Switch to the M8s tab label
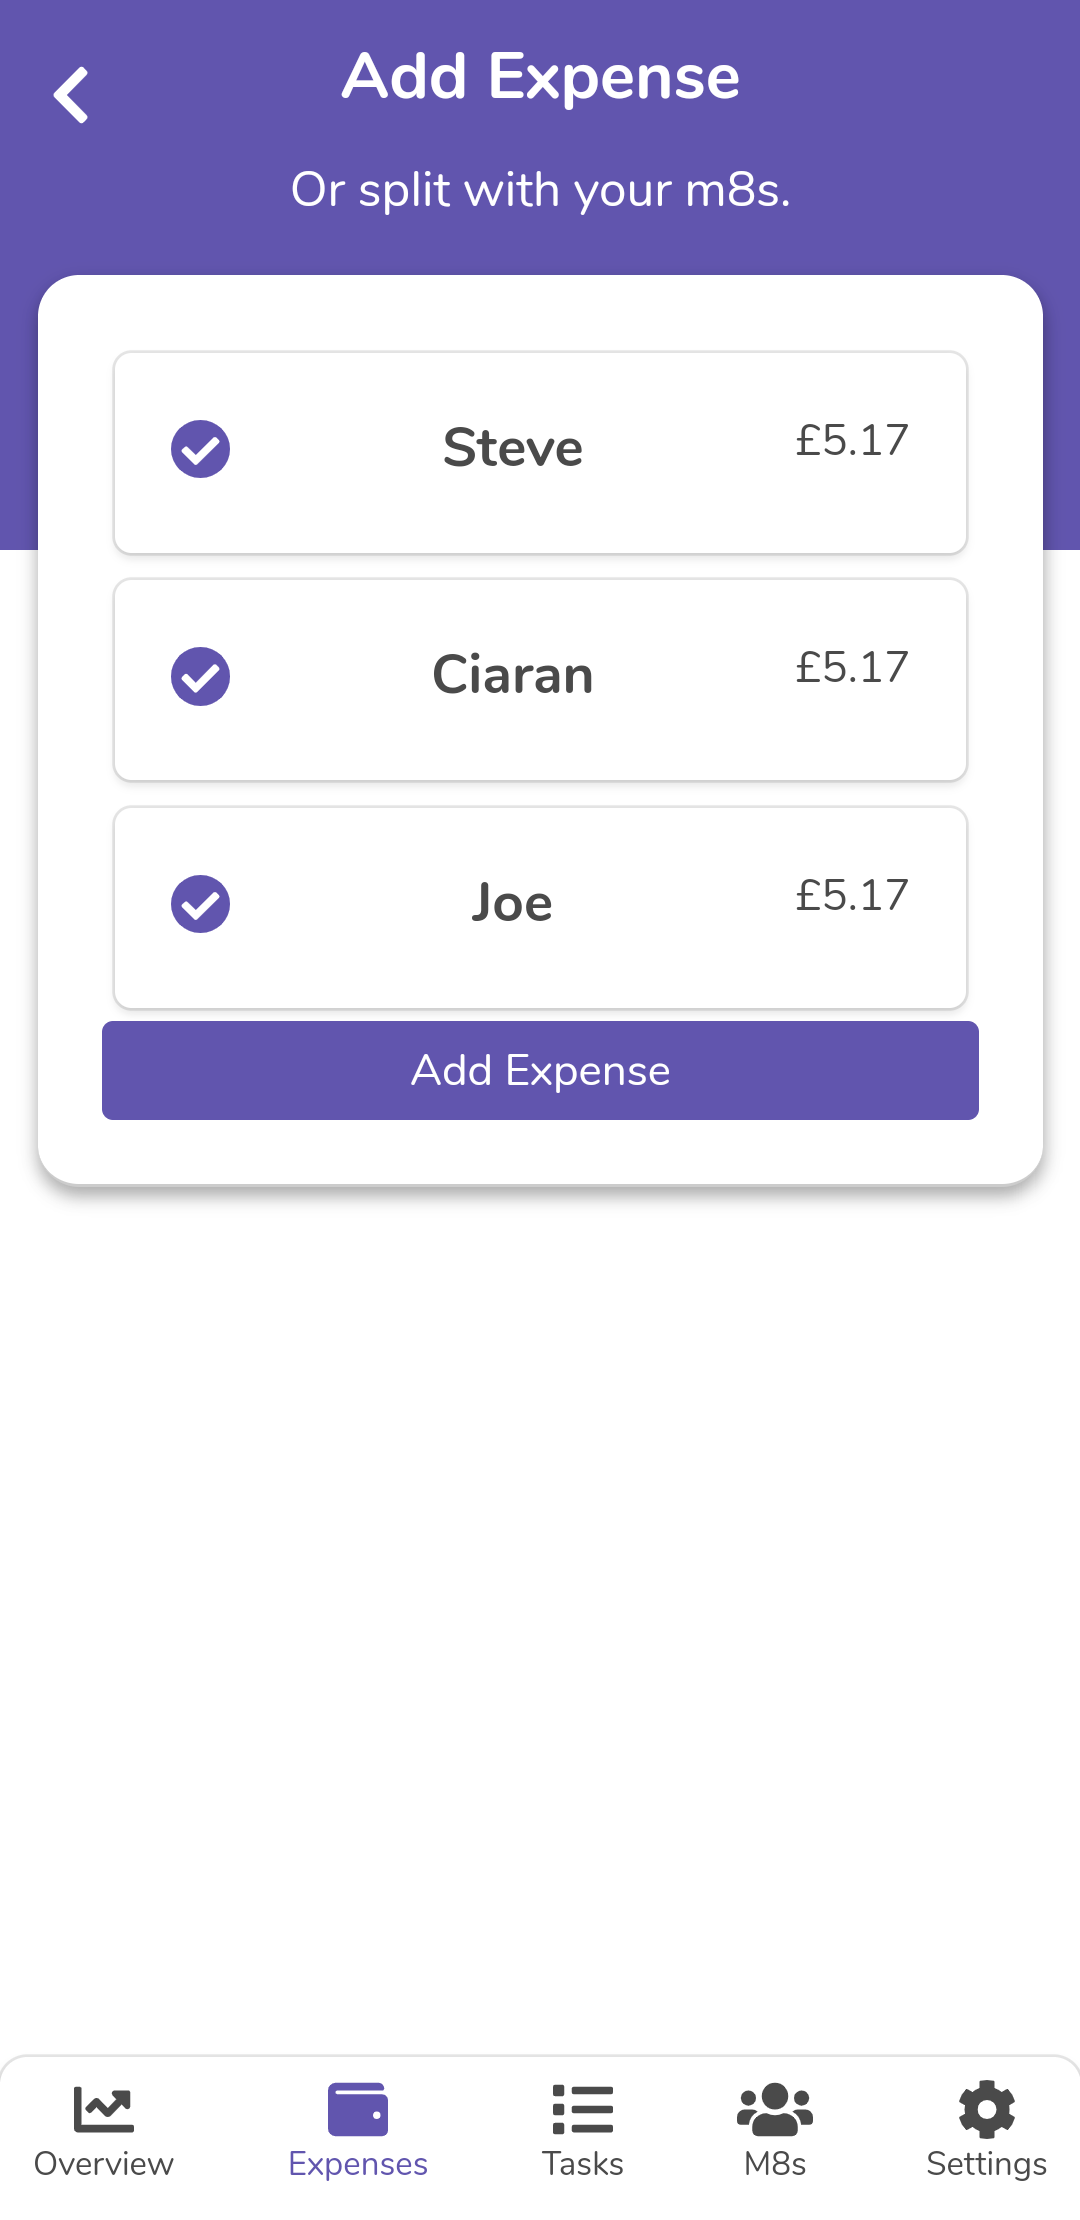The image size is (1080, 2220). coord(775,2164)
